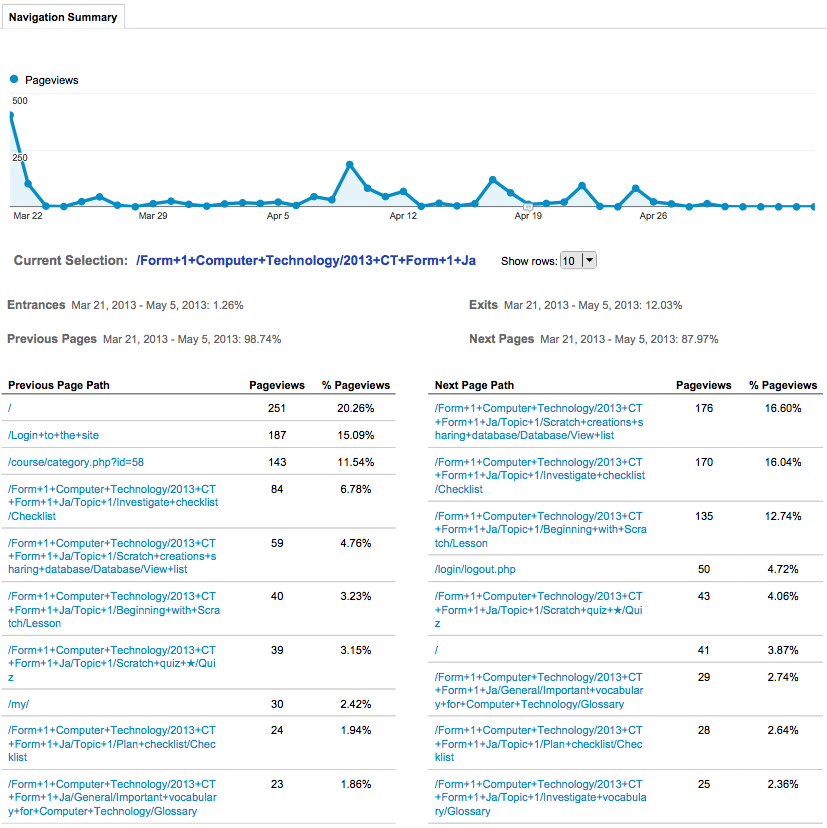Click the Next Page Path column header
Screen dimensions: 827x828
[x=474, y=385]
